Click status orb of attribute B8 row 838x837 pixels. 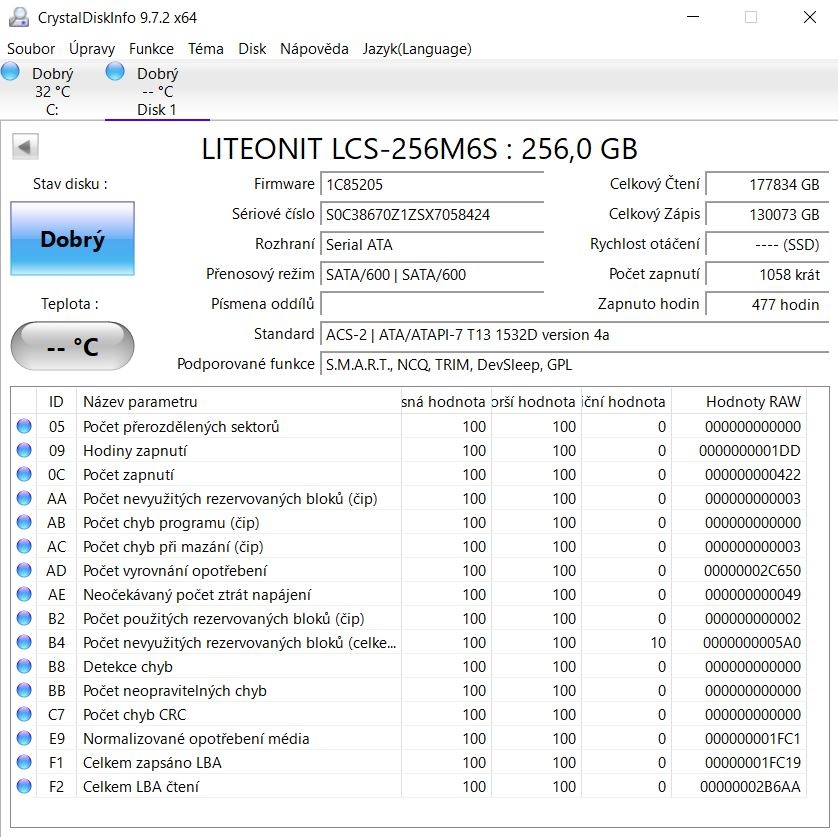[24, 666]
